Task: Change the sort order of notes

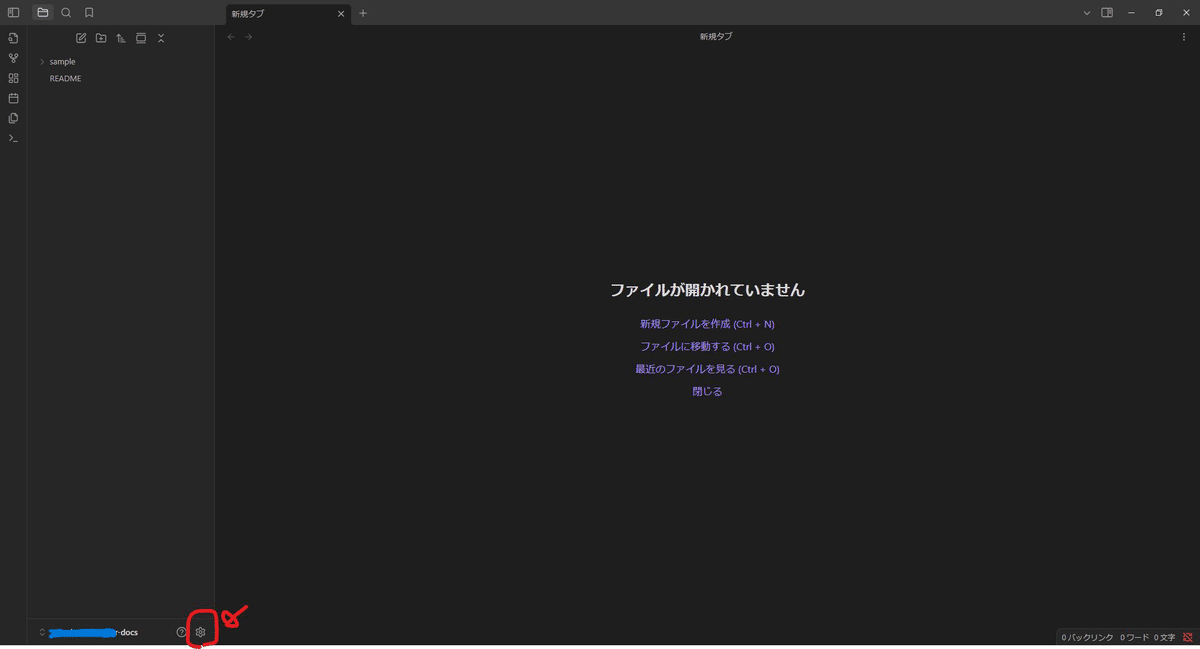Action: pyautogui.click(x=120, y=38)
